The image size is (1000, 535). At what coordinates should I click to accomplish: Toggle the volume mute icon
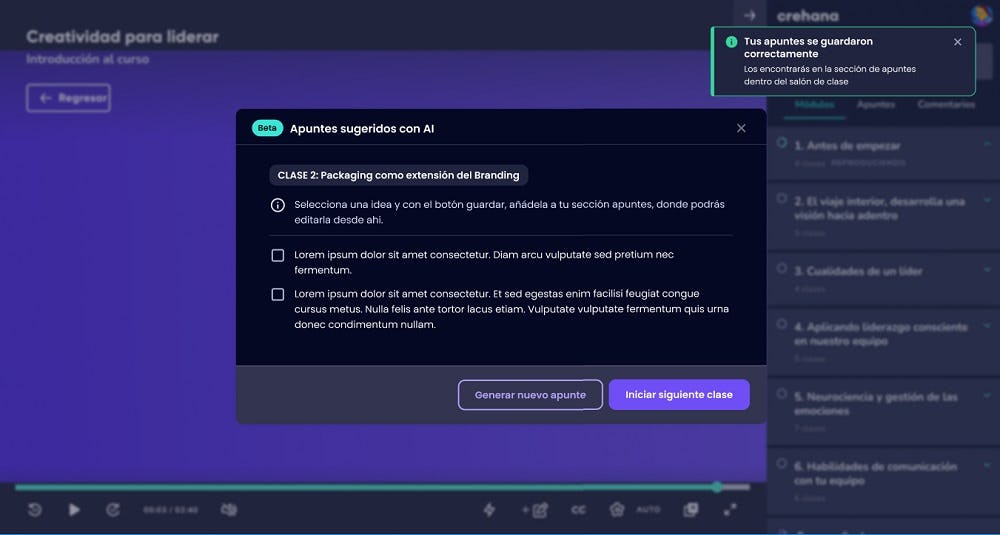[x=228, y=509]
